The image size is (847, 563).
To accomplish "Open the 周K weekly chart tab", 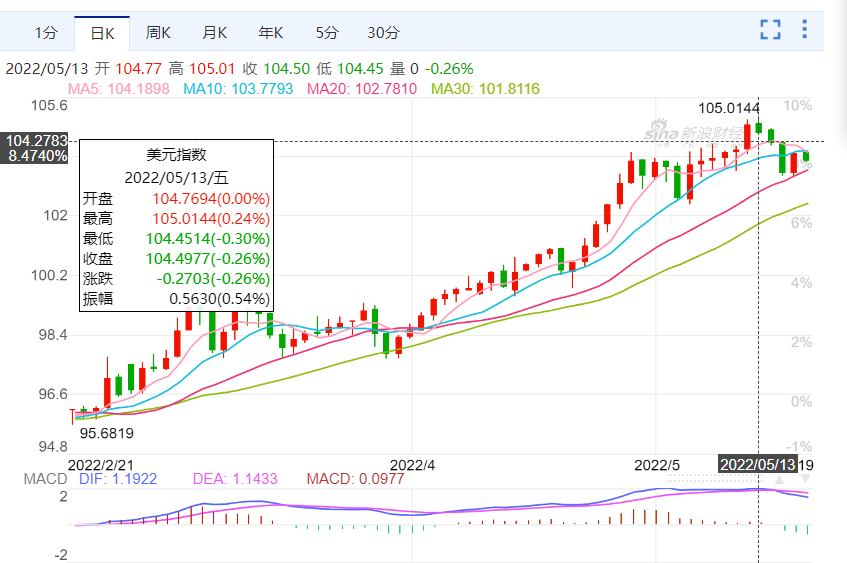I will coord(158,33).
